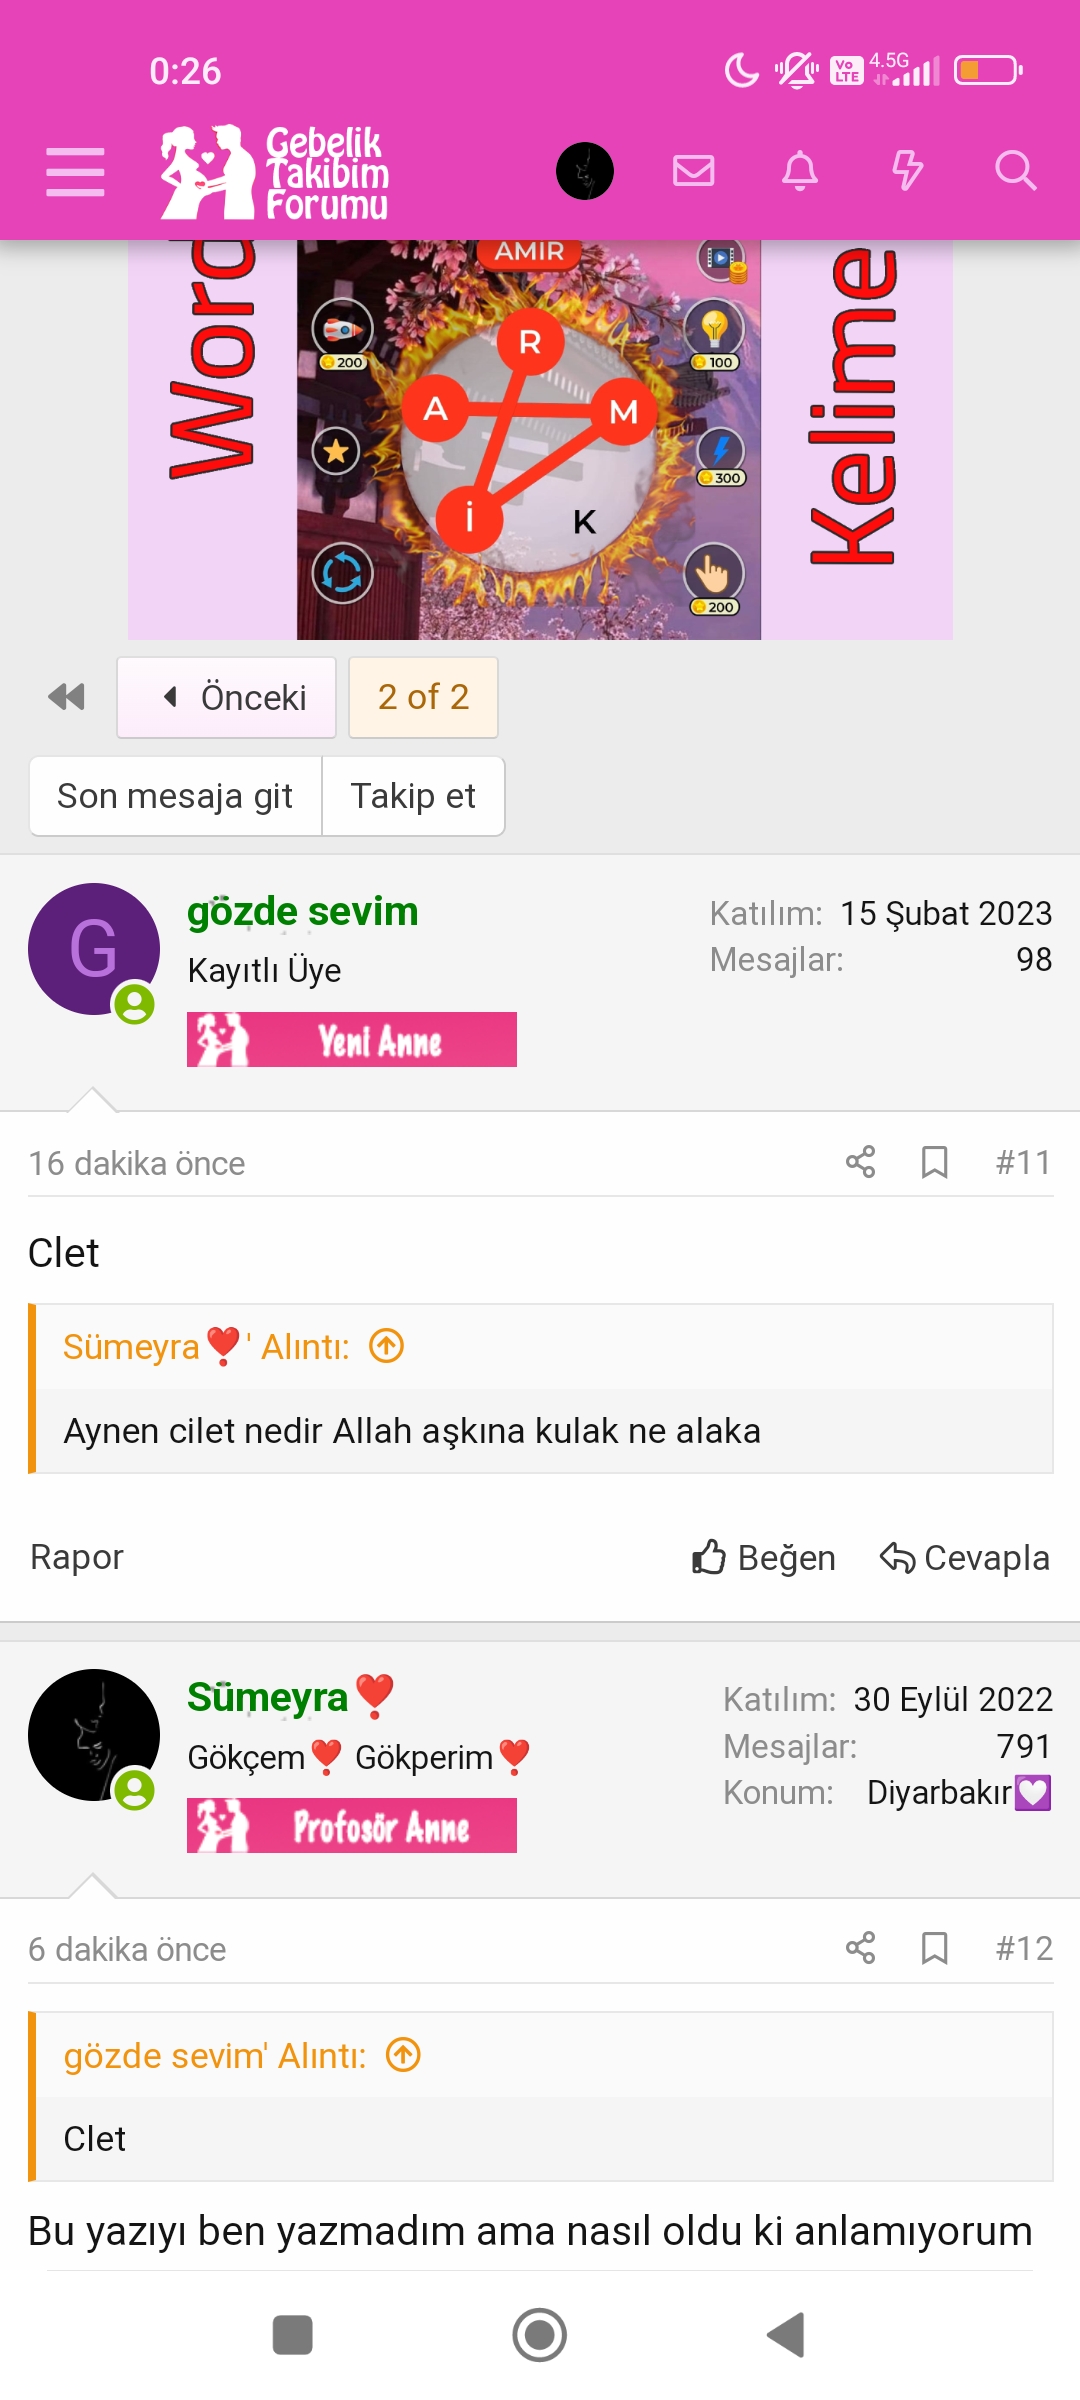Image resolution: width=1080 pixels, height=2400 pixels.
Task: Go to previous page with Önceki
Action: (226, 697)
